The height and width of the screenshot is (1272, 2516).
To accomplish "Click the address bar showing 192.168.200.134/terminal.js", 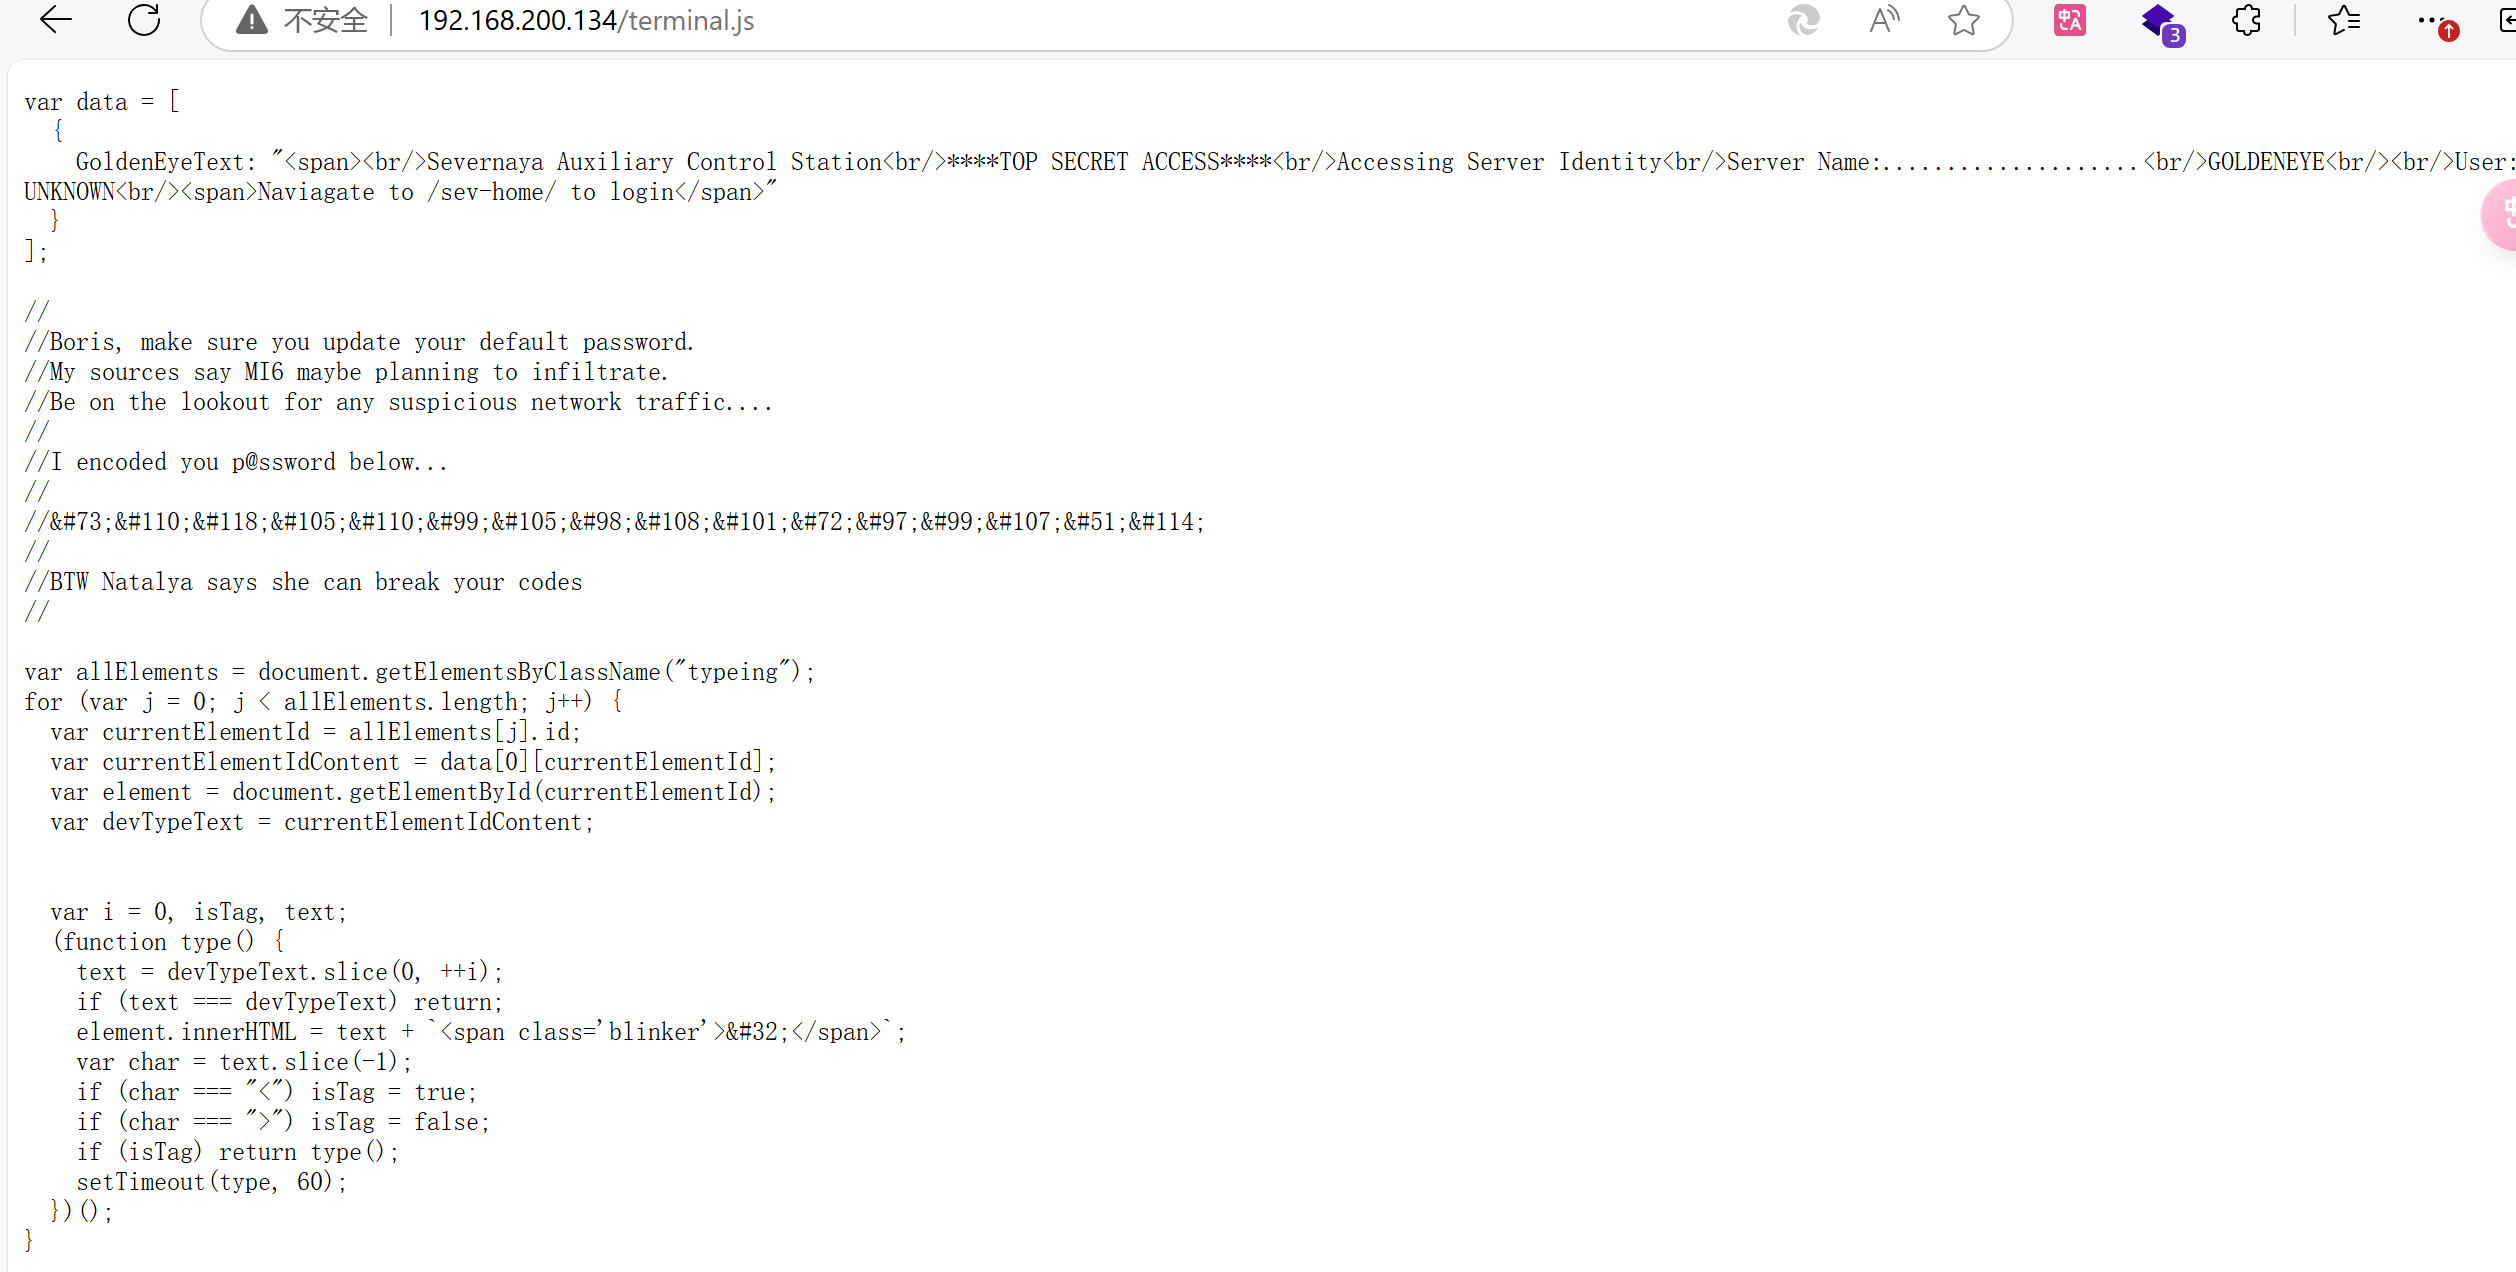I will point(586,20).
